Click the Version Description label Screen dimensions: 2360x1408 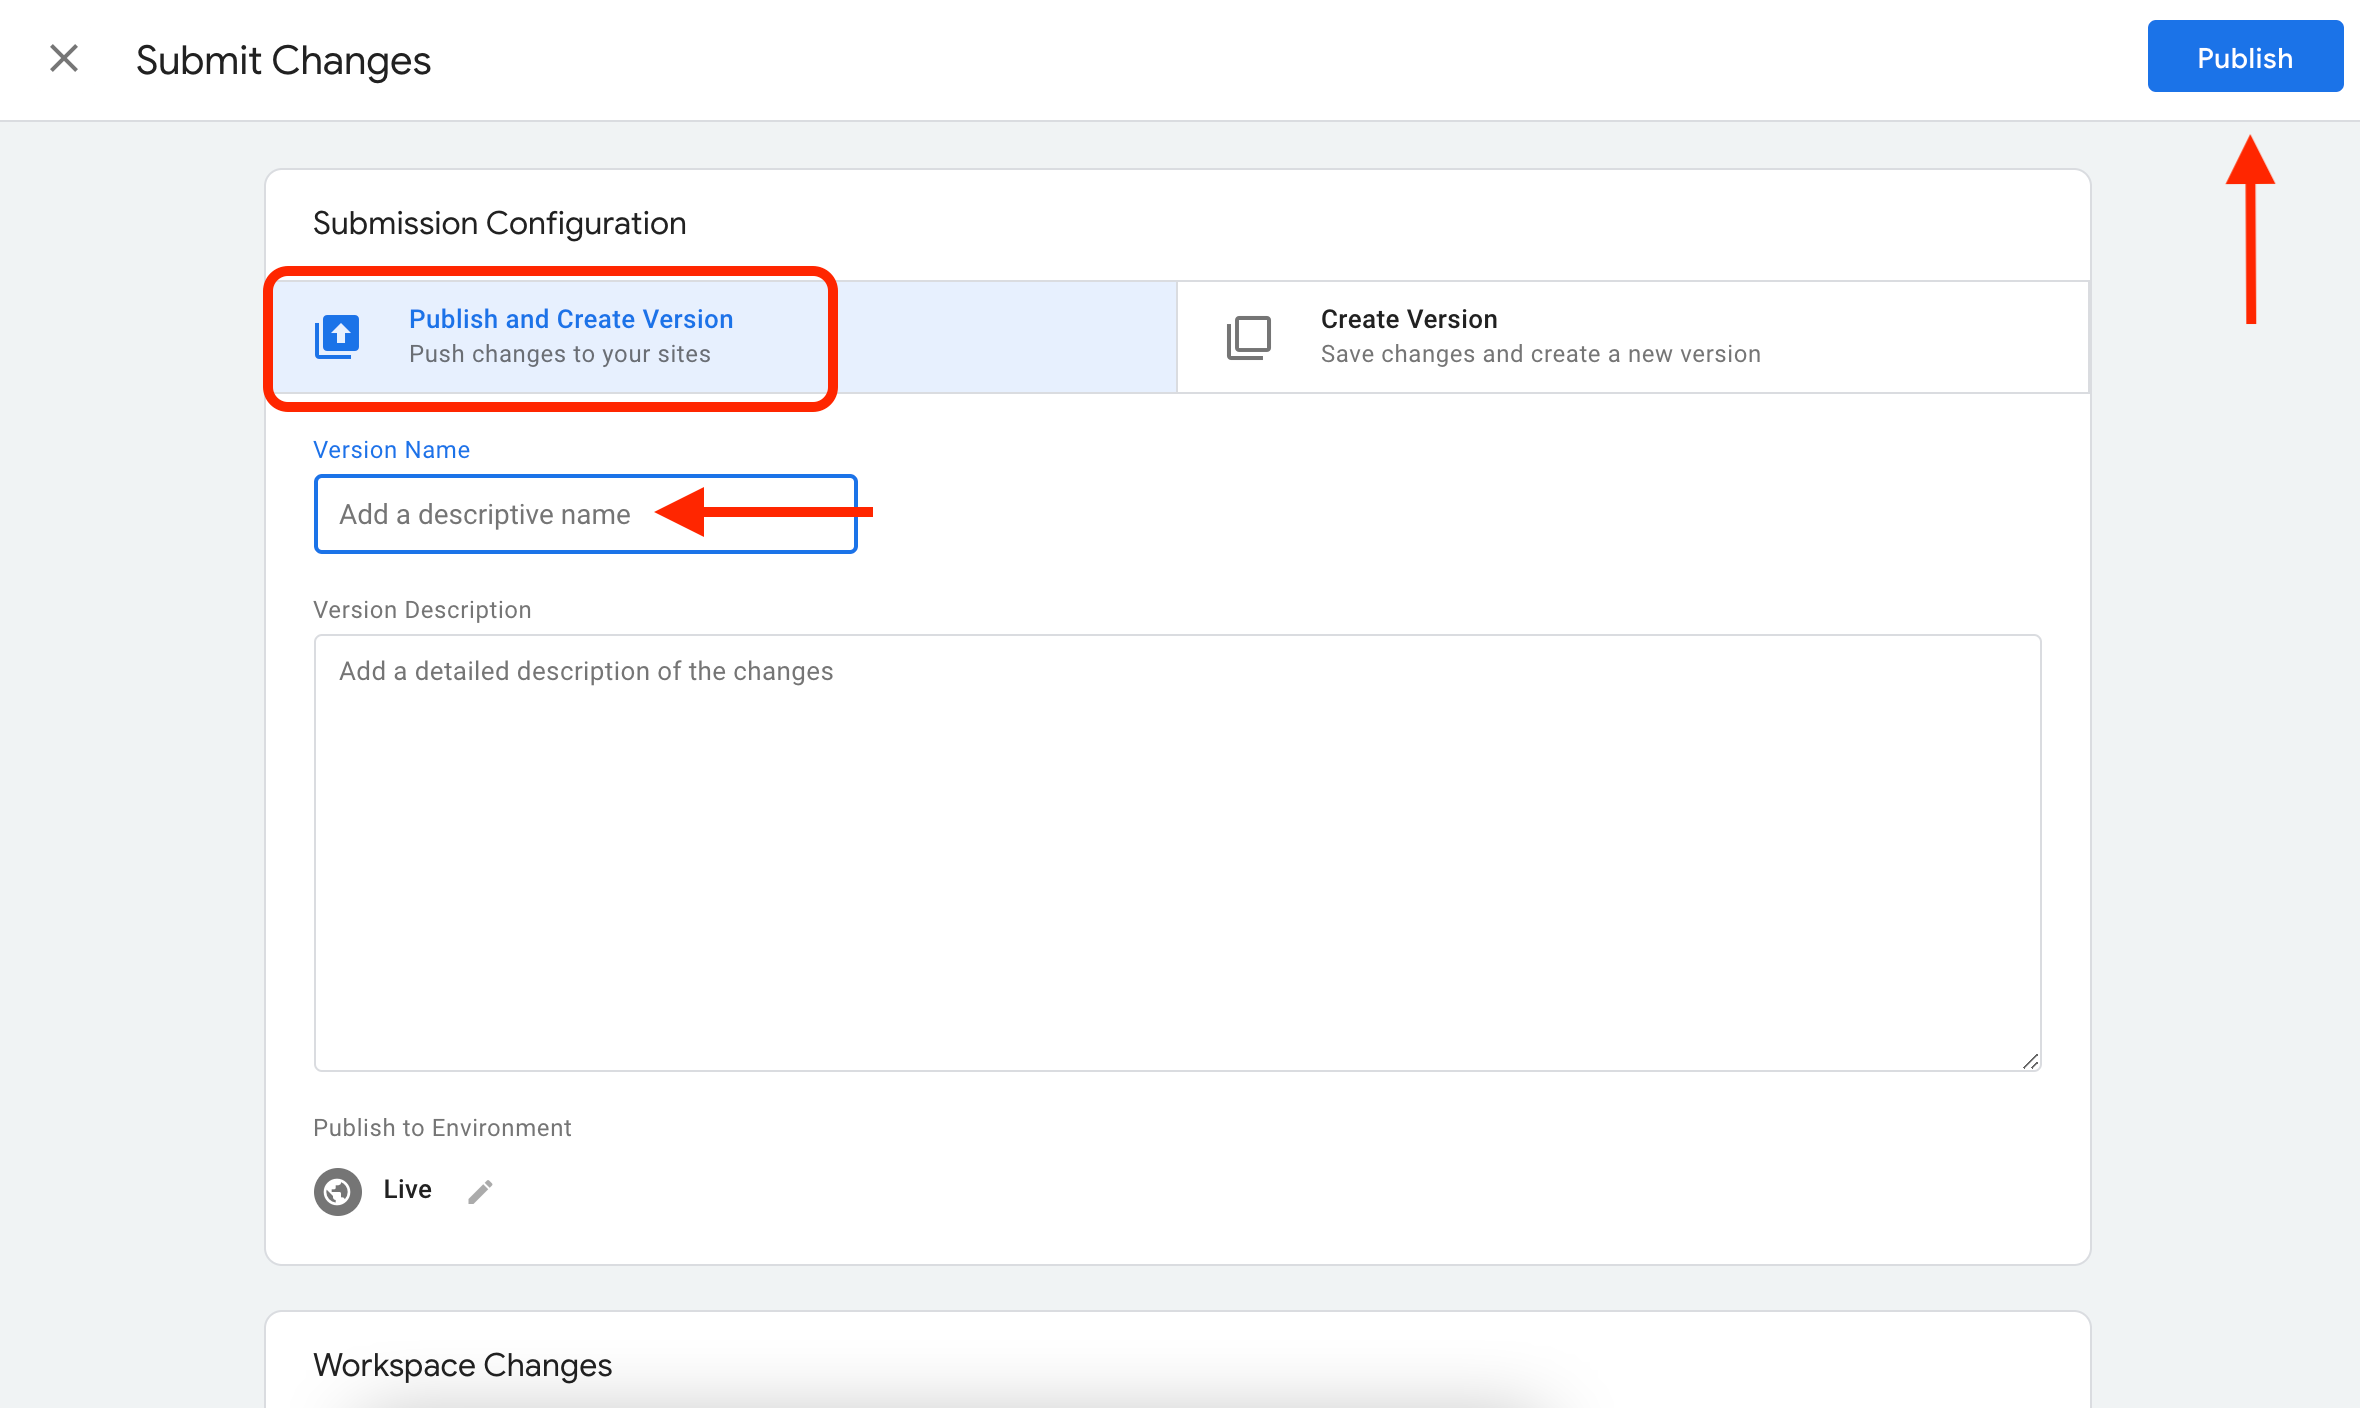[422, 610]
